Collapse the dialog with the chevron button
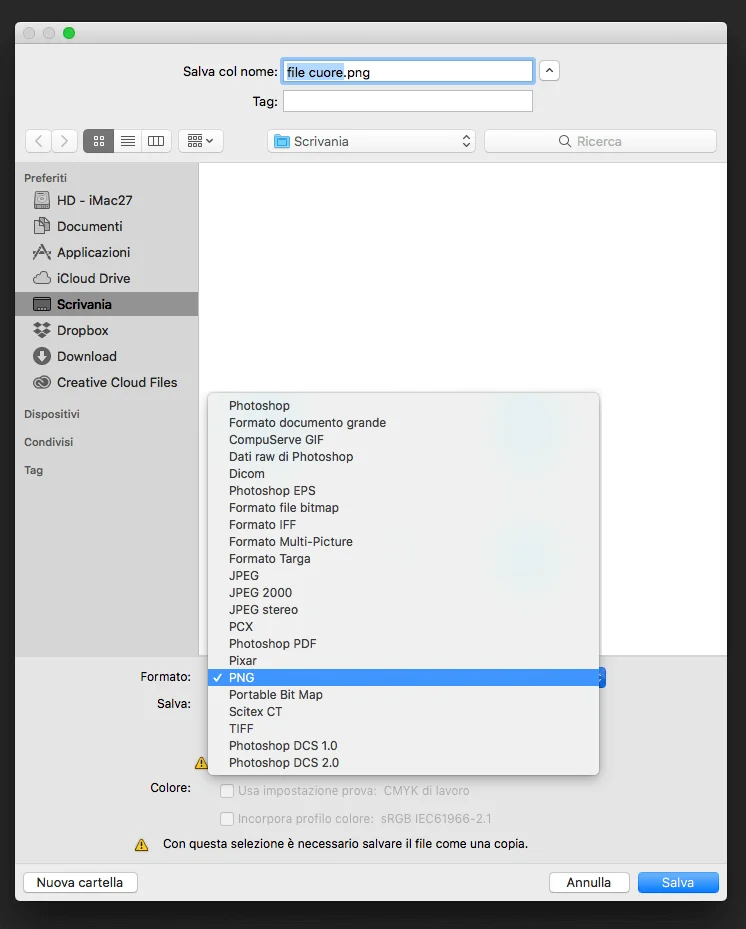746x929 pixels. click(549, 71)
